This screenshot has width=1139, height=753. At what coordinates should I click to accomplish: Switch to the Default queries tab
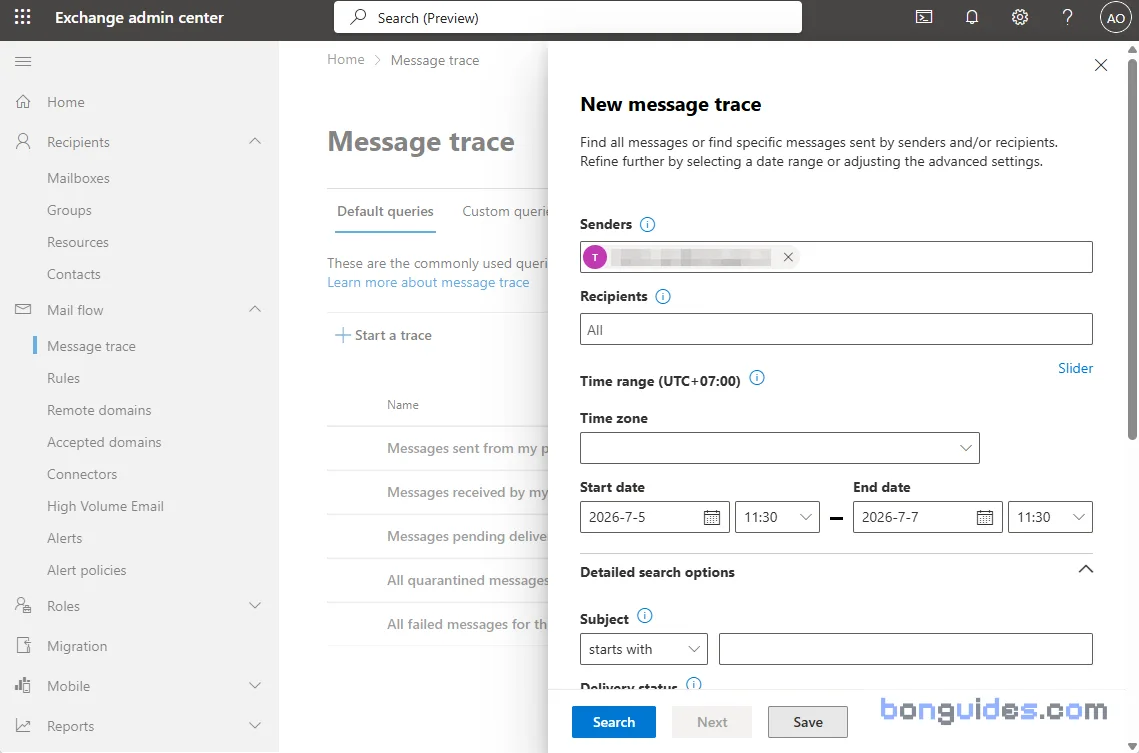click(x=385, y=211)
